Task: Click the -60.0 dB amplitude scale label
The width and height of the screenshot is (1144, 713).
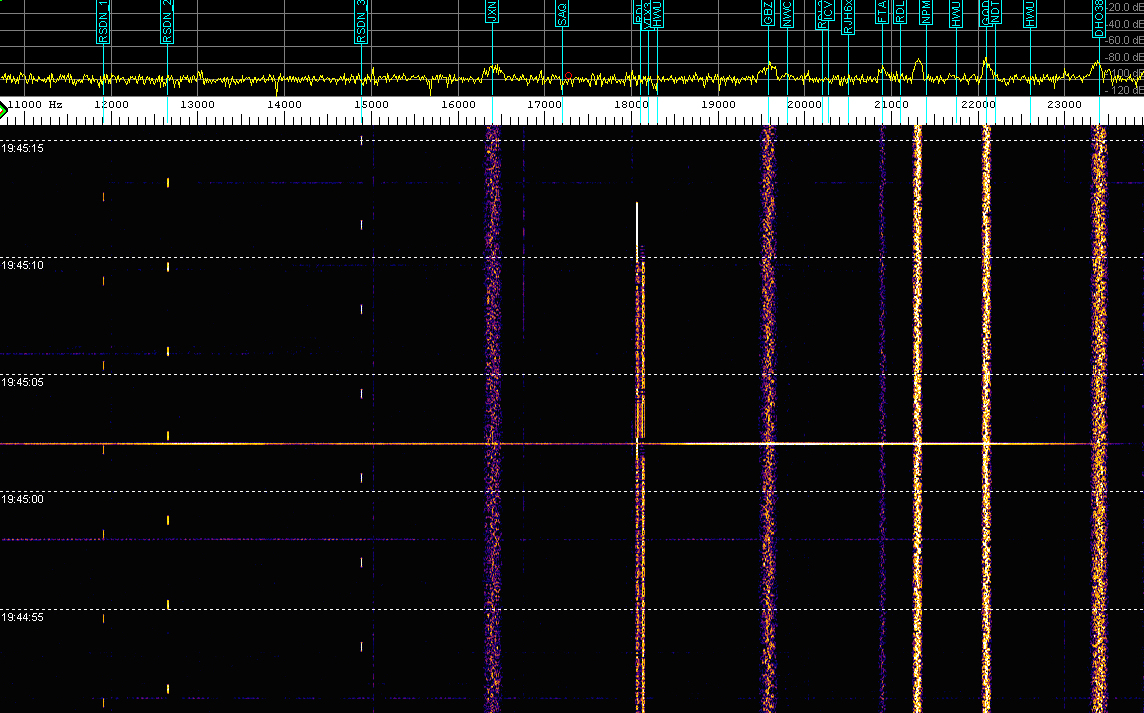Action: click(x=1126, y=40)
